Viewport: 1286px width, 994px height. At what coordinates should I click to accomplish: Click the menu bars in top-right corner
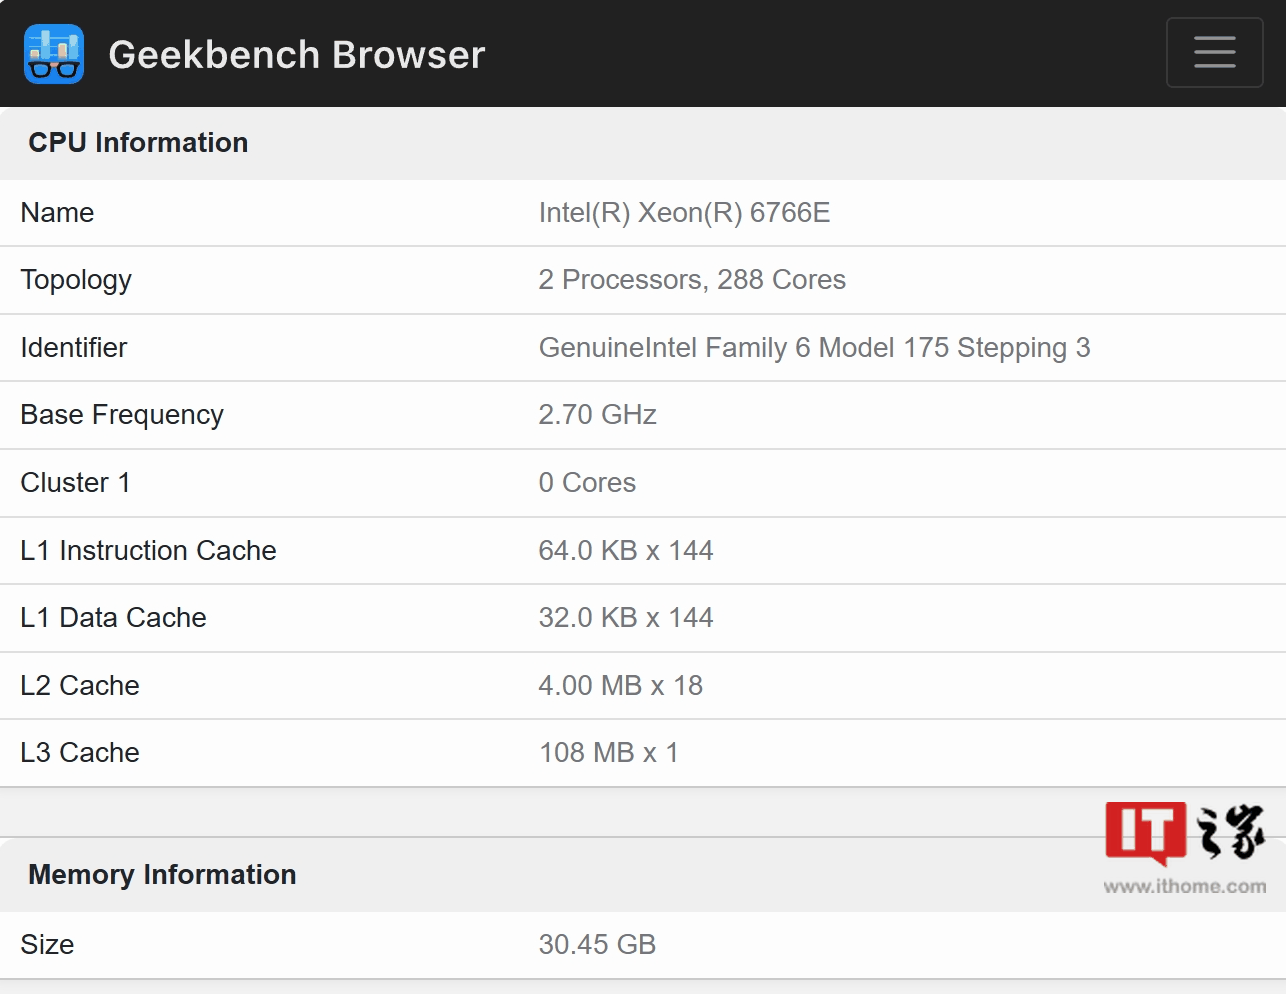pos(1214,52)
